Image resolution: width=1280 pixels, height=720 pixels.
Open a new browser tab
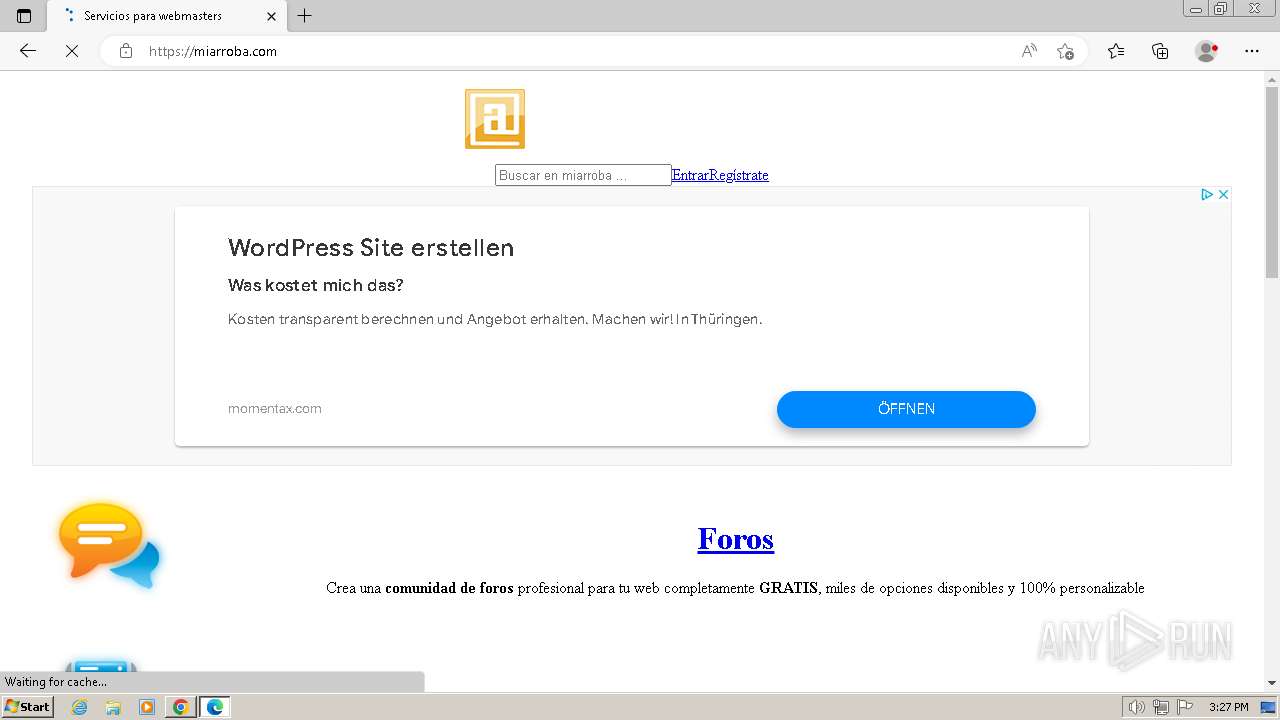(x=305, y=16)
